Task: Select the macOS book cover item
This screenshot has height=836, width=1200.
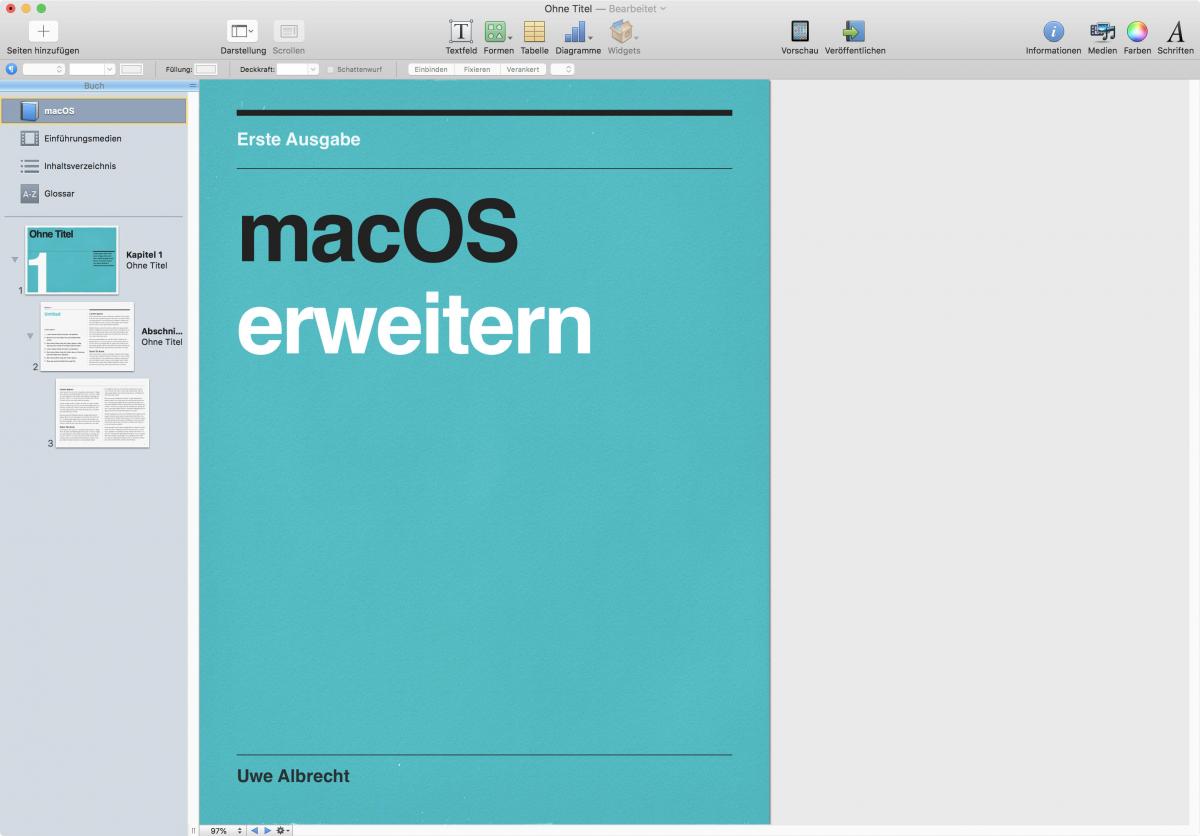Action: [x=93, y=110]
